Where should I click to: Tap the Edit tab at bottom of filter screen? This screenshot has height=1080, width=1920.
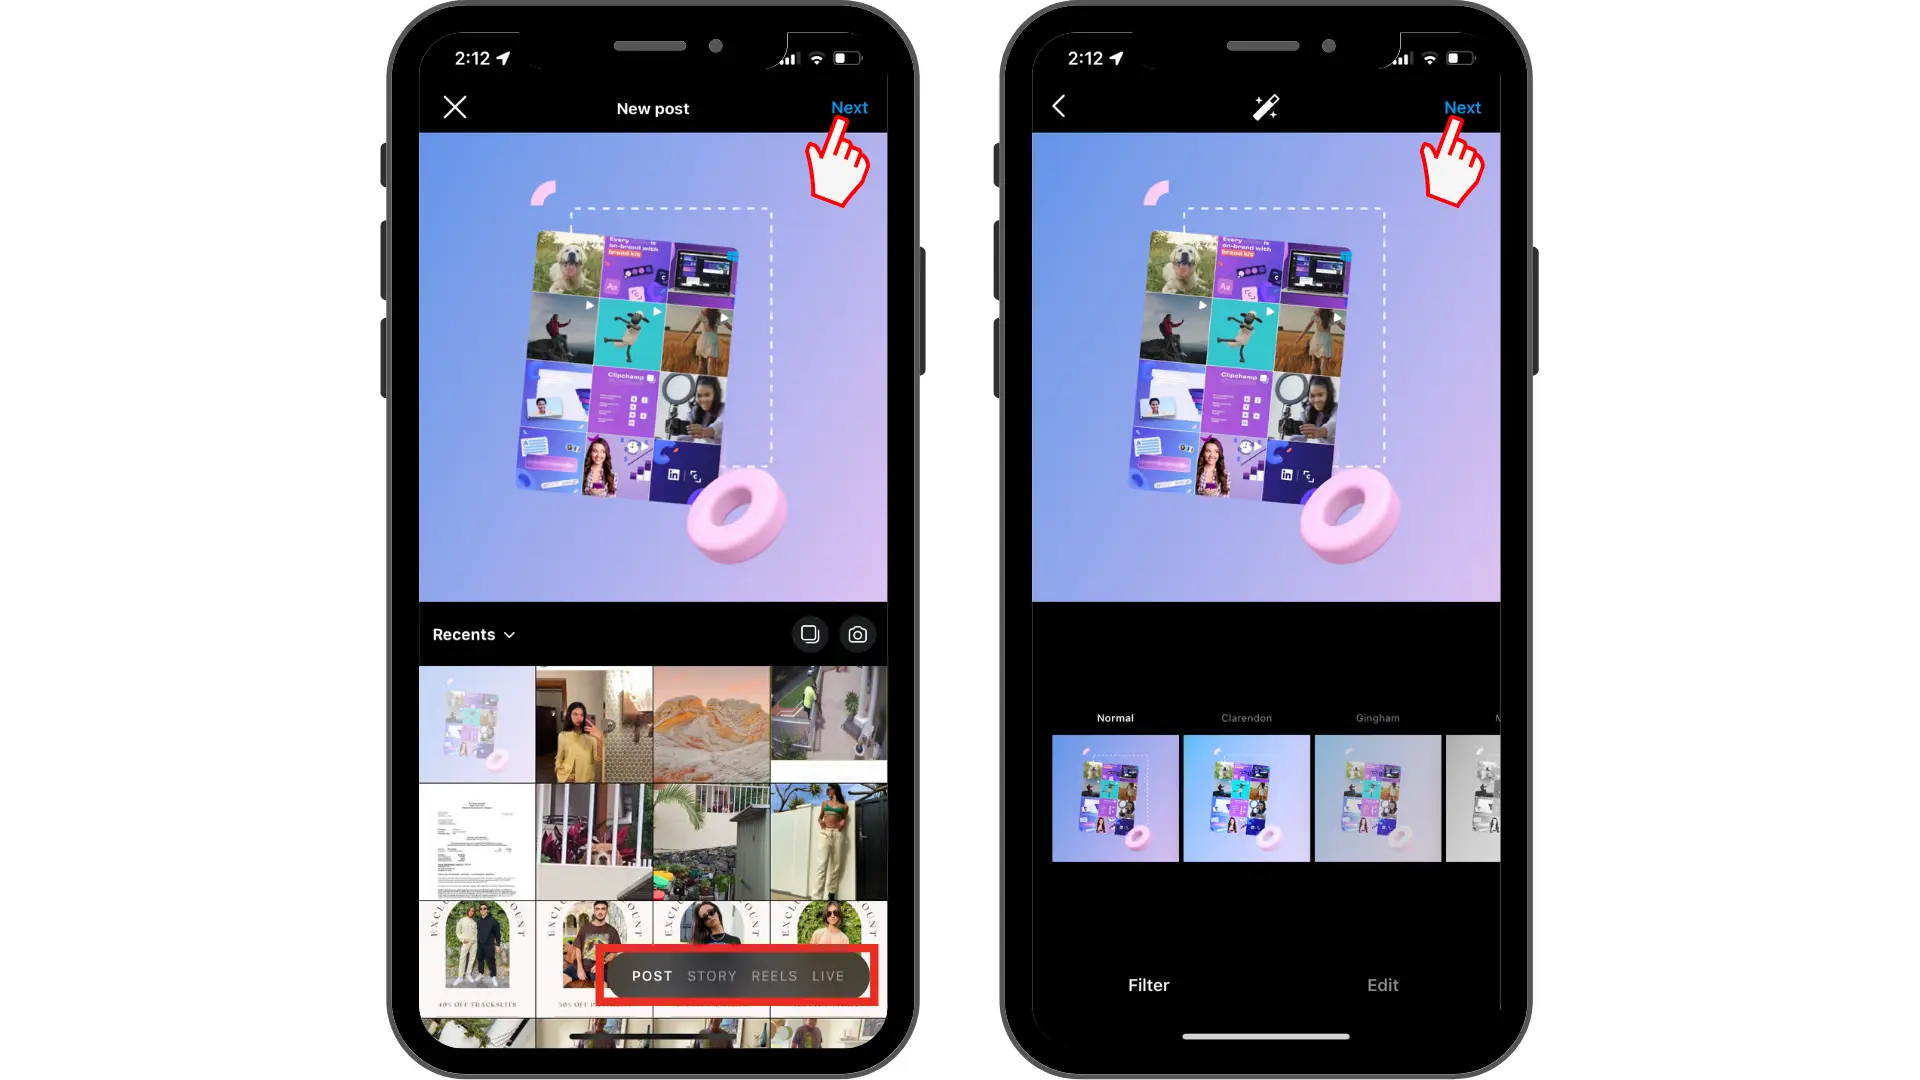click(x=1382, y=984)
